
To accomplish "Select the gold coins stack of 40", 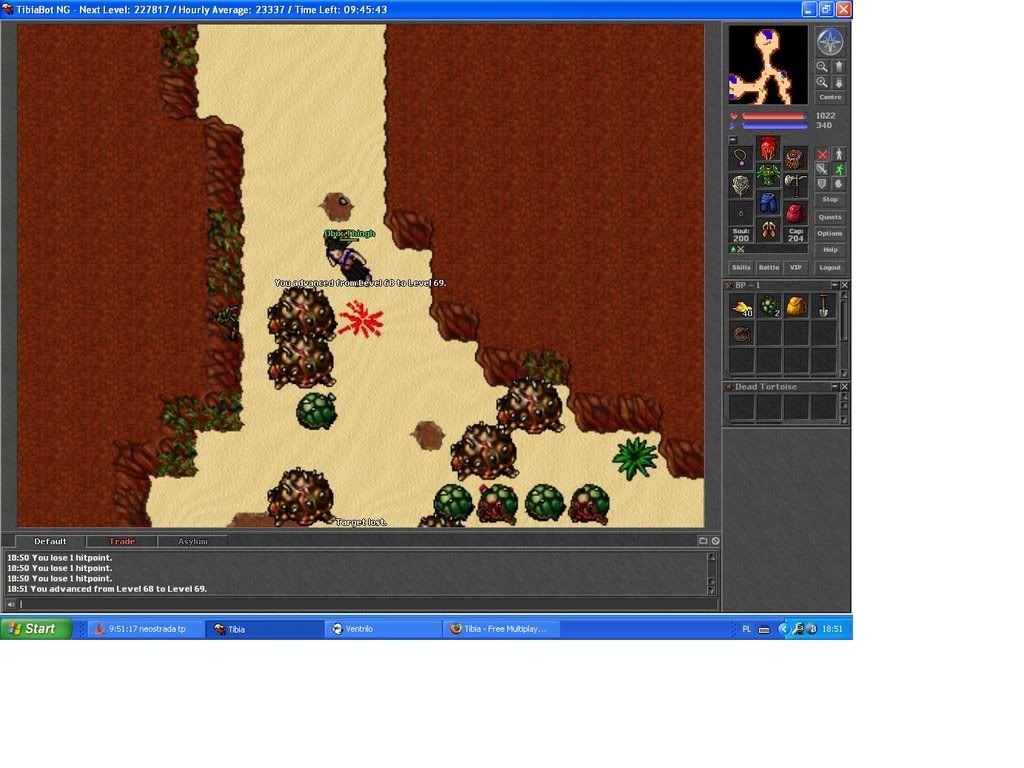I will [x=741, y=306].
